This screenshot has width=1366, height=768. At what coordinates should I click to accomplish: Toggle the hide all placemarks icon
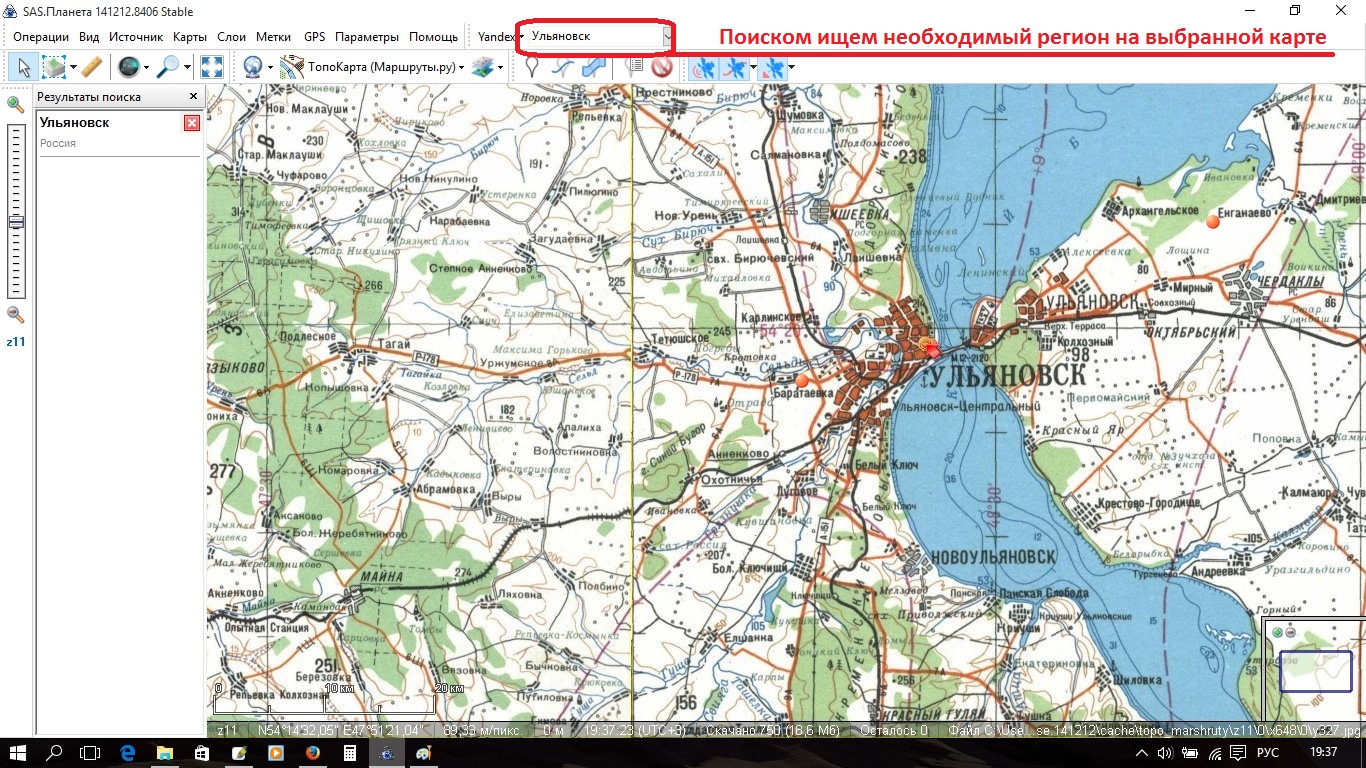pyautogui.click(x=661, y=67)
